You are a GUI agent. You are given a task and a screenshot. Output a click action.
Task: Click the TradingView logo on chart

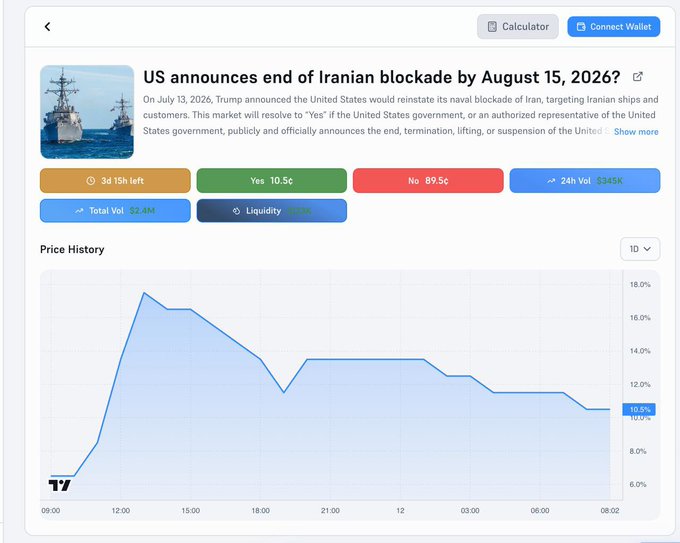(59, 485)
